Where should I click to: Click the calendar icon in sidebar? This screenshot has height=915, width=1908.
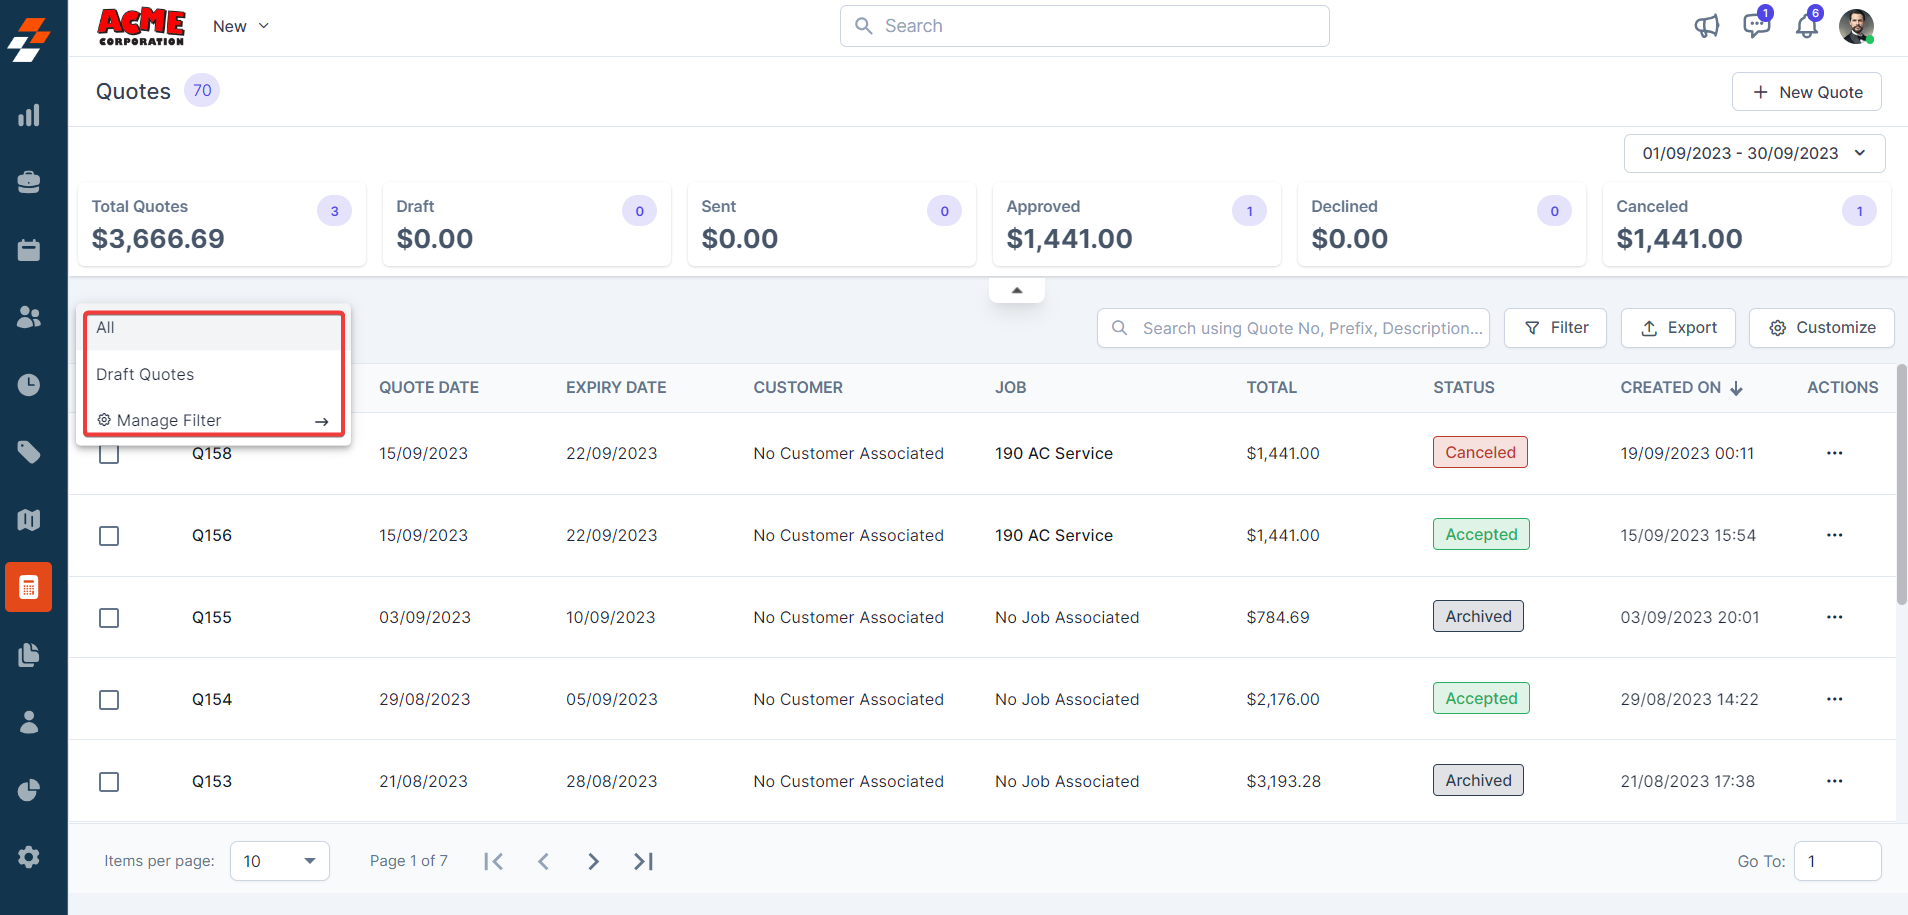pyautogui.click(x=29, y=250)
